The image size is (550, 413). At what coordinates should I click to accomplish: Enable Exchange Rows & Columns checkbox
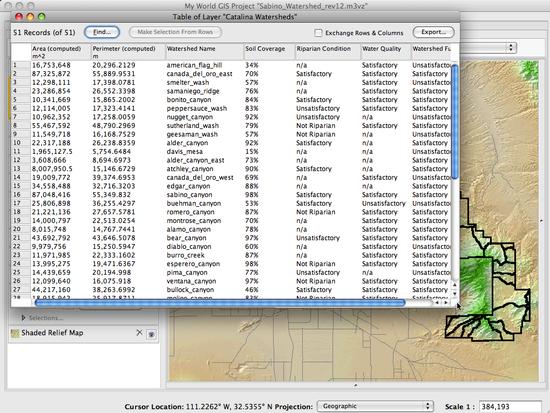click(318, 33)
